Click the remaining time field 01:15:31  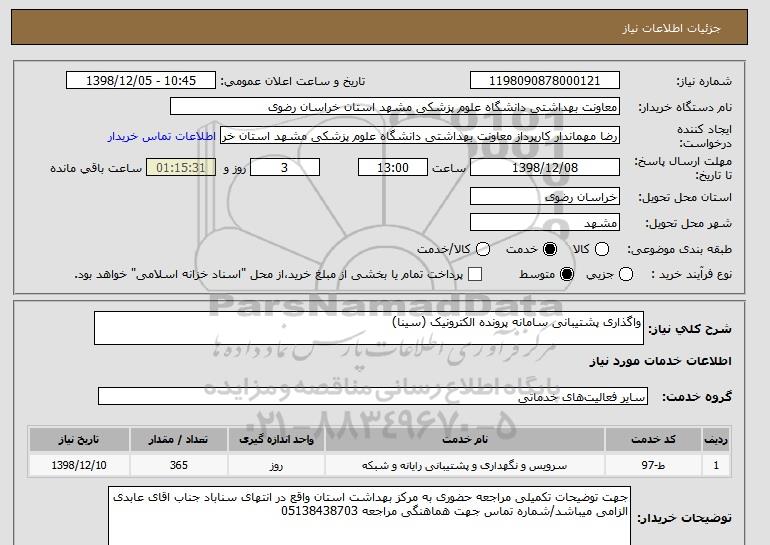pos(181,167)
